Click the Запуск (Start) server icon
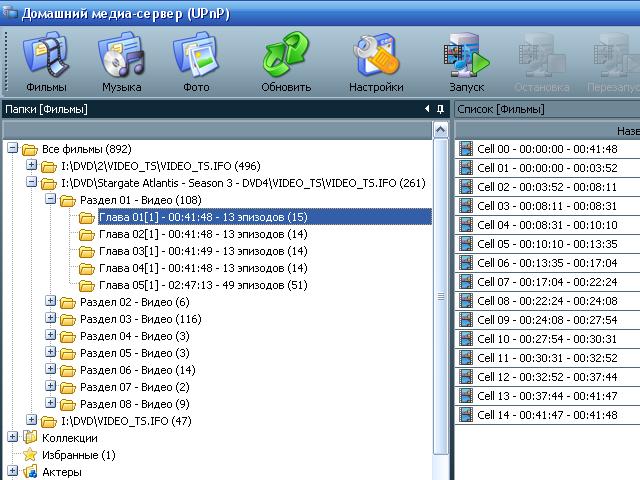This screenshot has width=640, height=480. point(466,61)
